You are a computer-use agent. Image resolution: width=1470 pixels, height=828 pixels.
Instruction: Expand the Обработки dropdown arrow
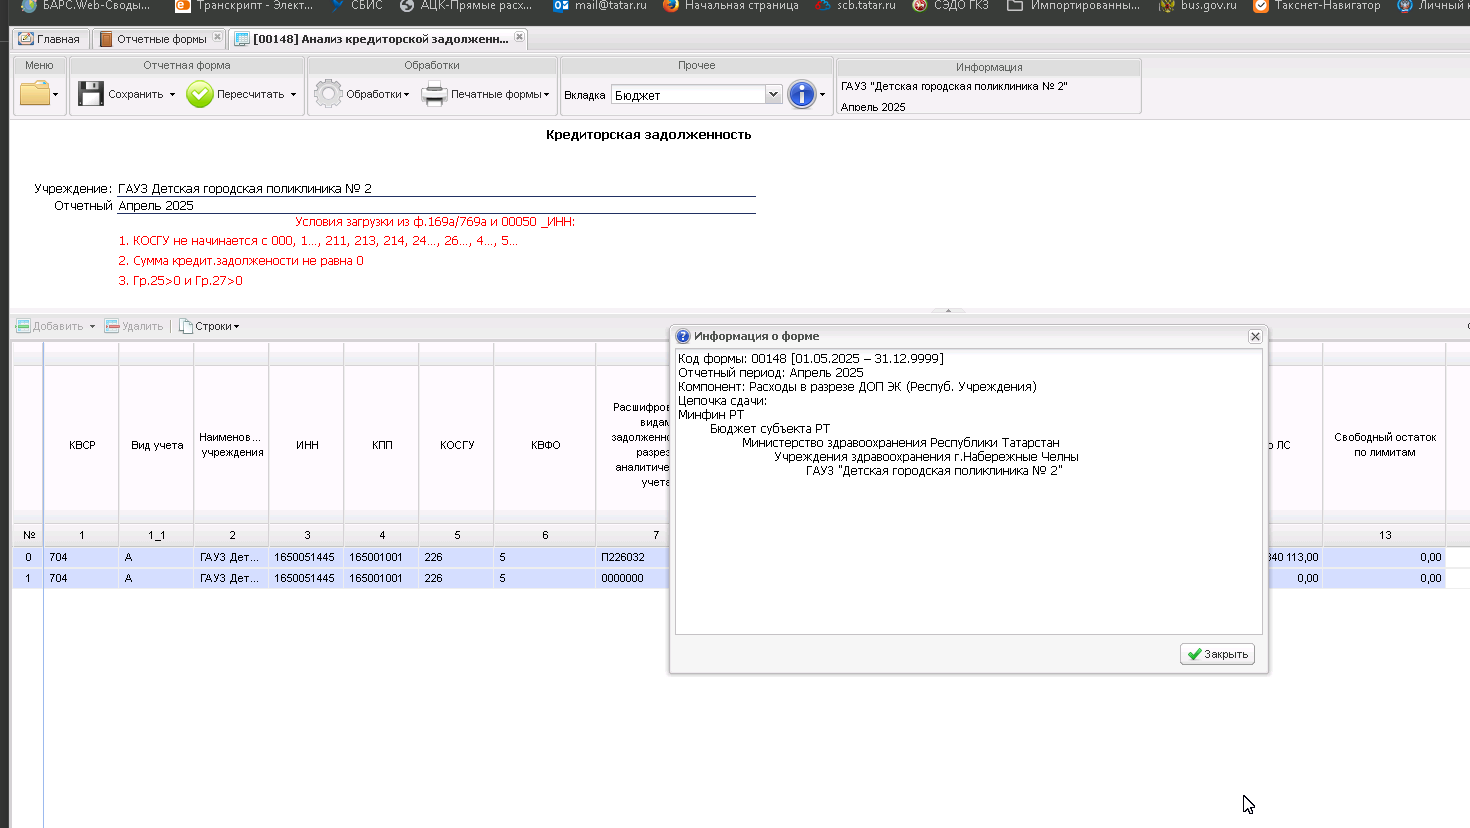pyautogui.click(x=406, y=95)
